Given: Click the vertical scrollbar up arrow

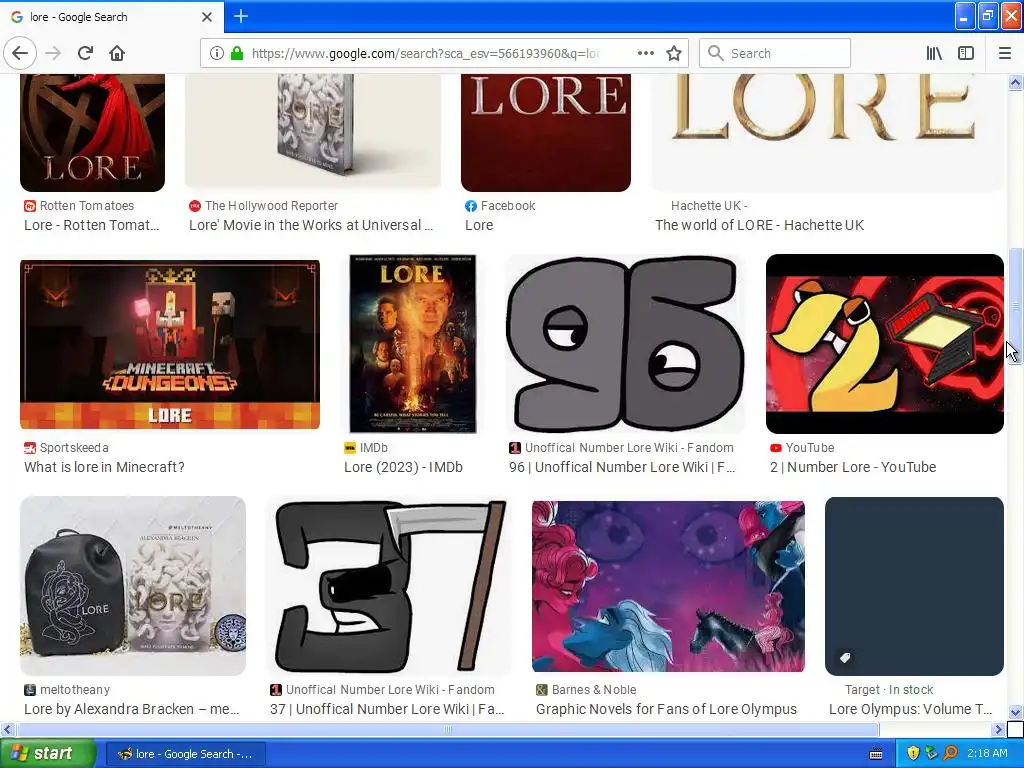Looking at the screenshot, I should [x=1015, y=82].
